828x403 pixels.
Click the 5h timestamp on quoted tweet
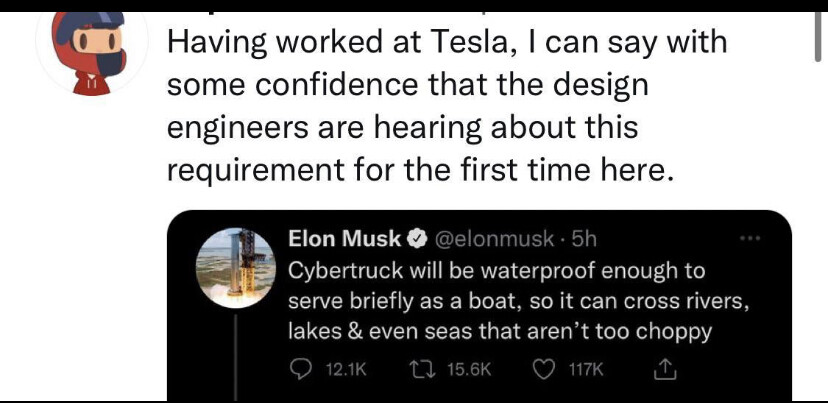pyautogui.click(x=581, y=240)
